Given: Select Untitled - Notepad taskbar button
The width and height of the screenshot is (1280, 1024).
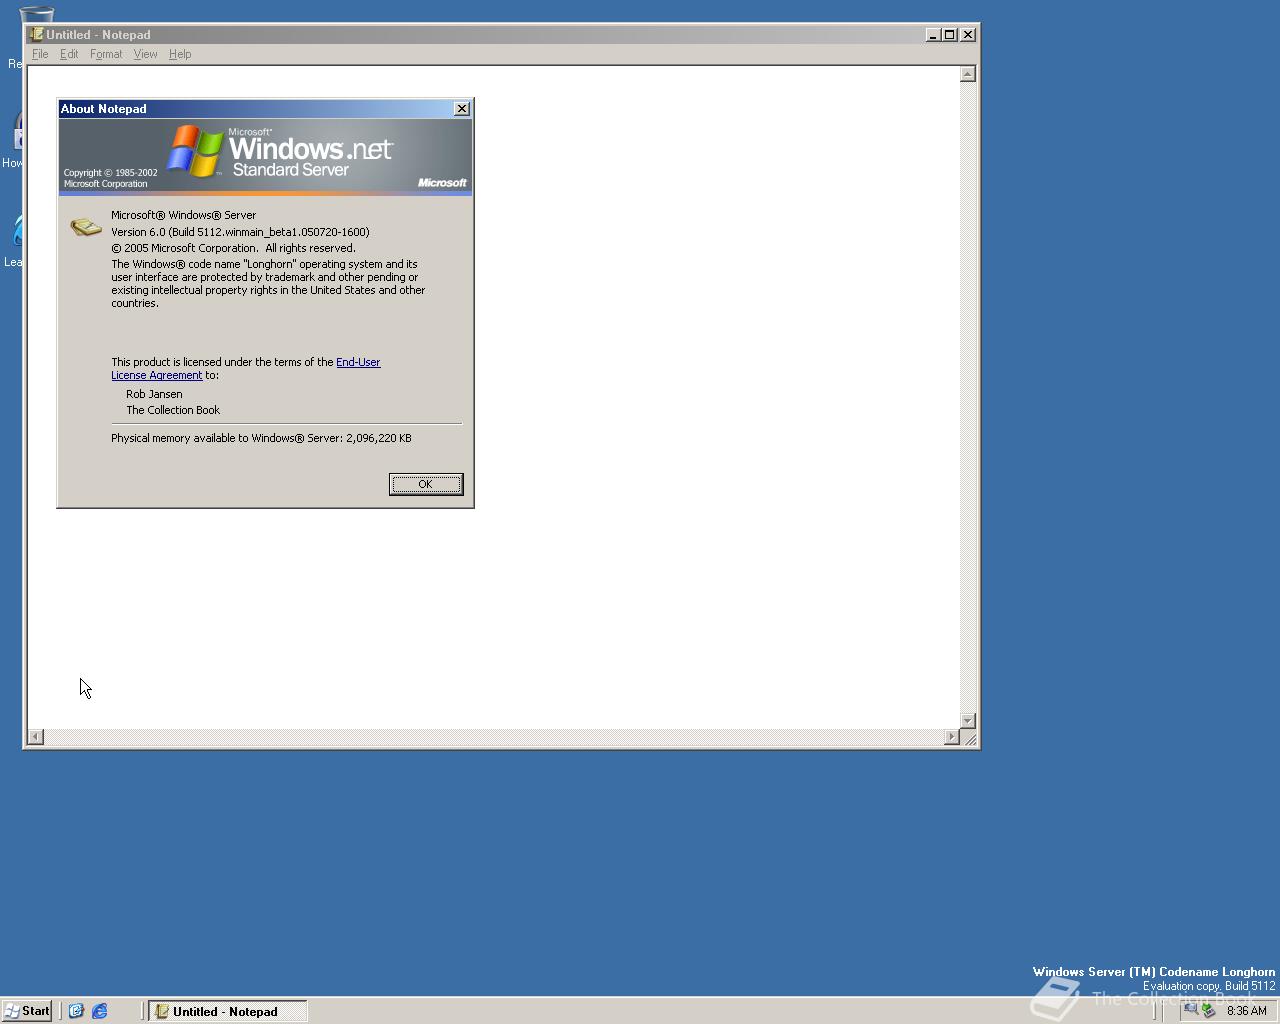Looking at the screenshot, I should [228, 1011].
